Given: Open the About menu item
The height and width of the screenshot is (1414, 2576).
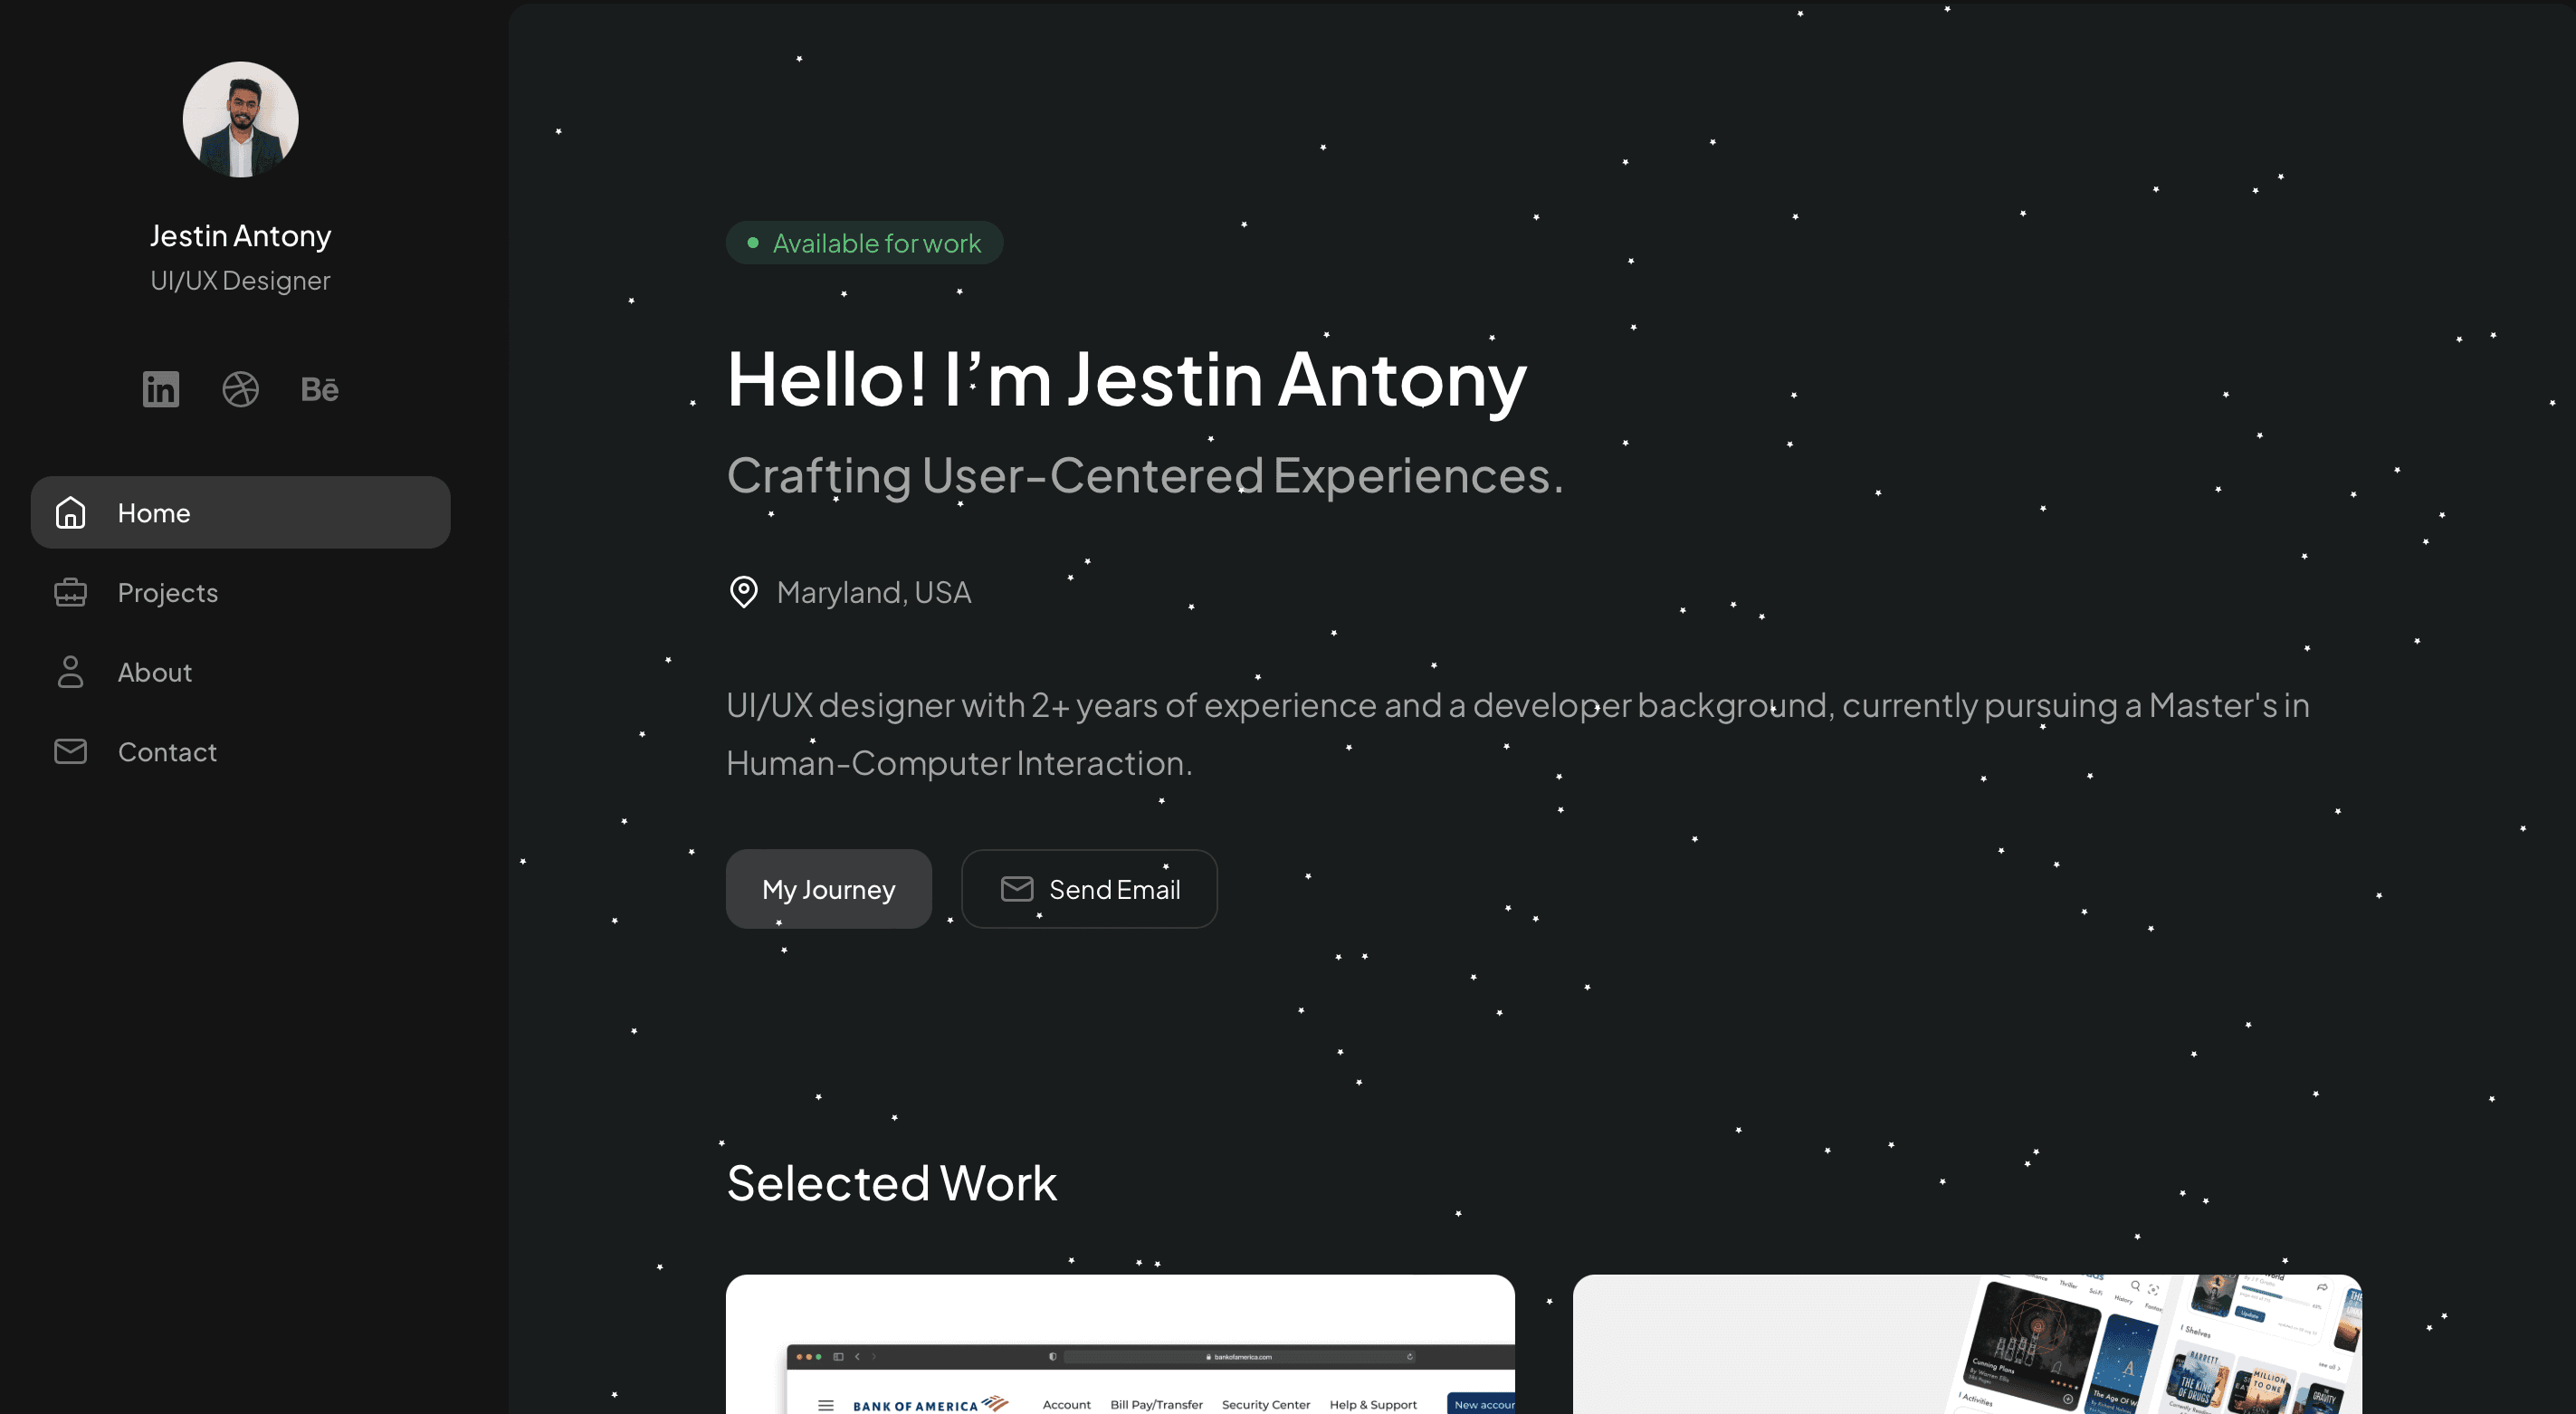Looking at the screenshot, I should (240, 672).
